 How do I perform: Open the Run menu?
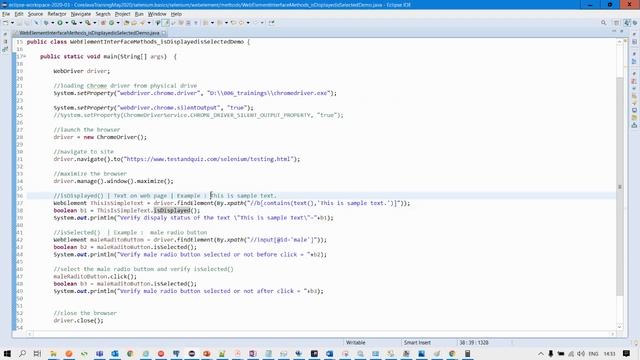point(139,14)
